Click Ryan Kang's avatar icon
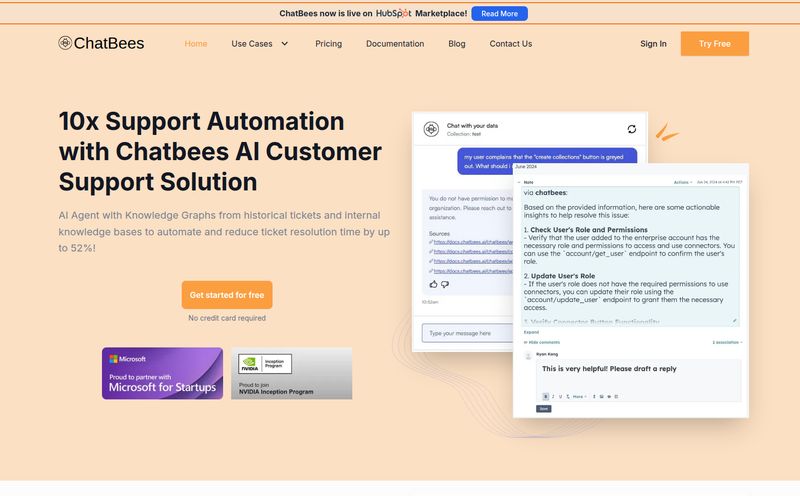The height and width of the screenshot is (496, 800). coord(528,356)
